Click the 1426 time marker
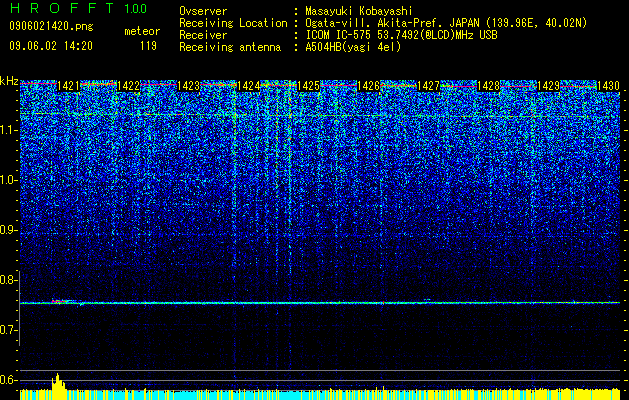Image resolution: width=629 pixels, height=400 pixels. click(368, 86)
